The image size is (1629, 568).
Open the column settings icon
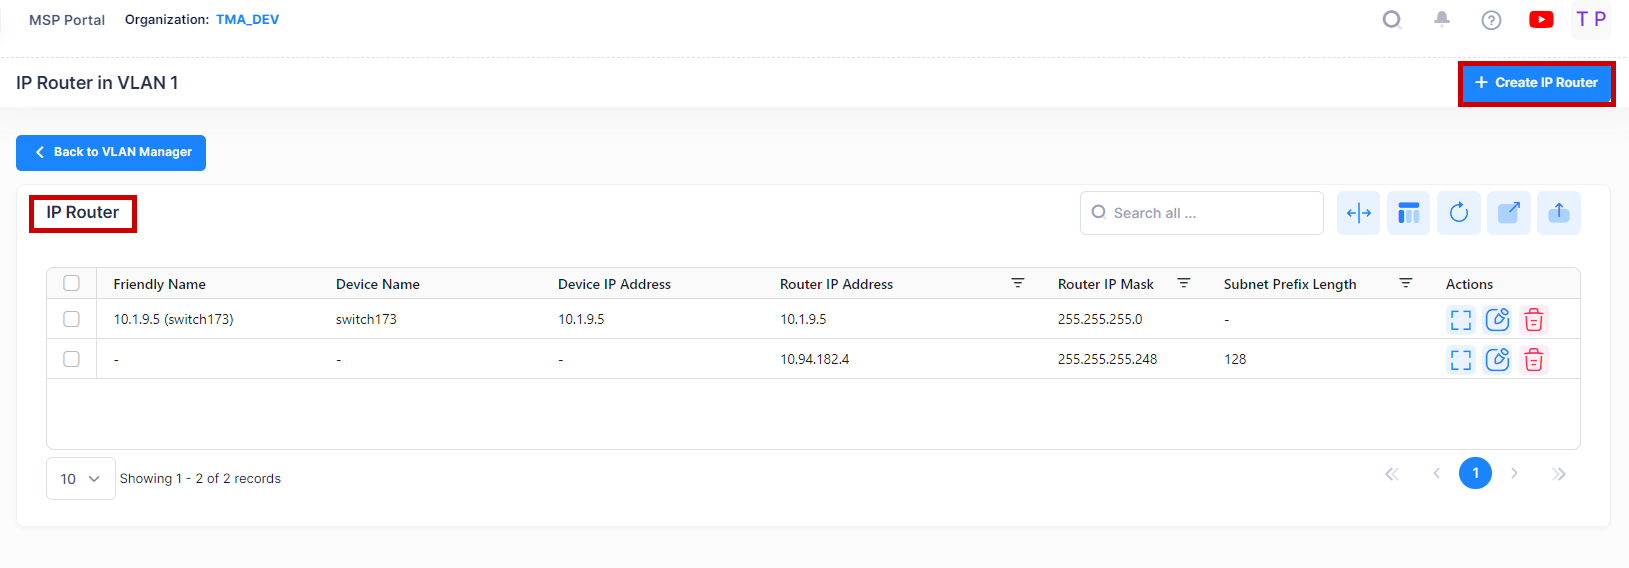coord(1409,213)
